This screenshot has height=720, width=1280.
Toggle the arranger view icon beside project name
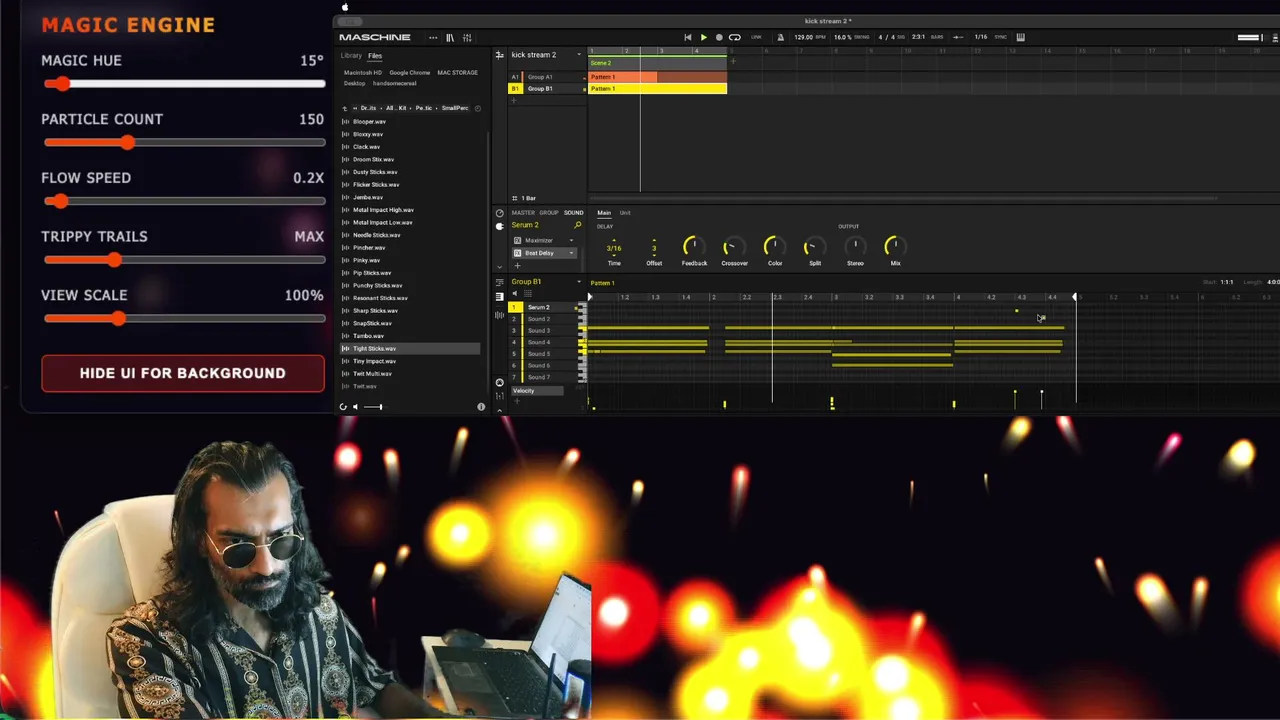(x=499, y=55)
